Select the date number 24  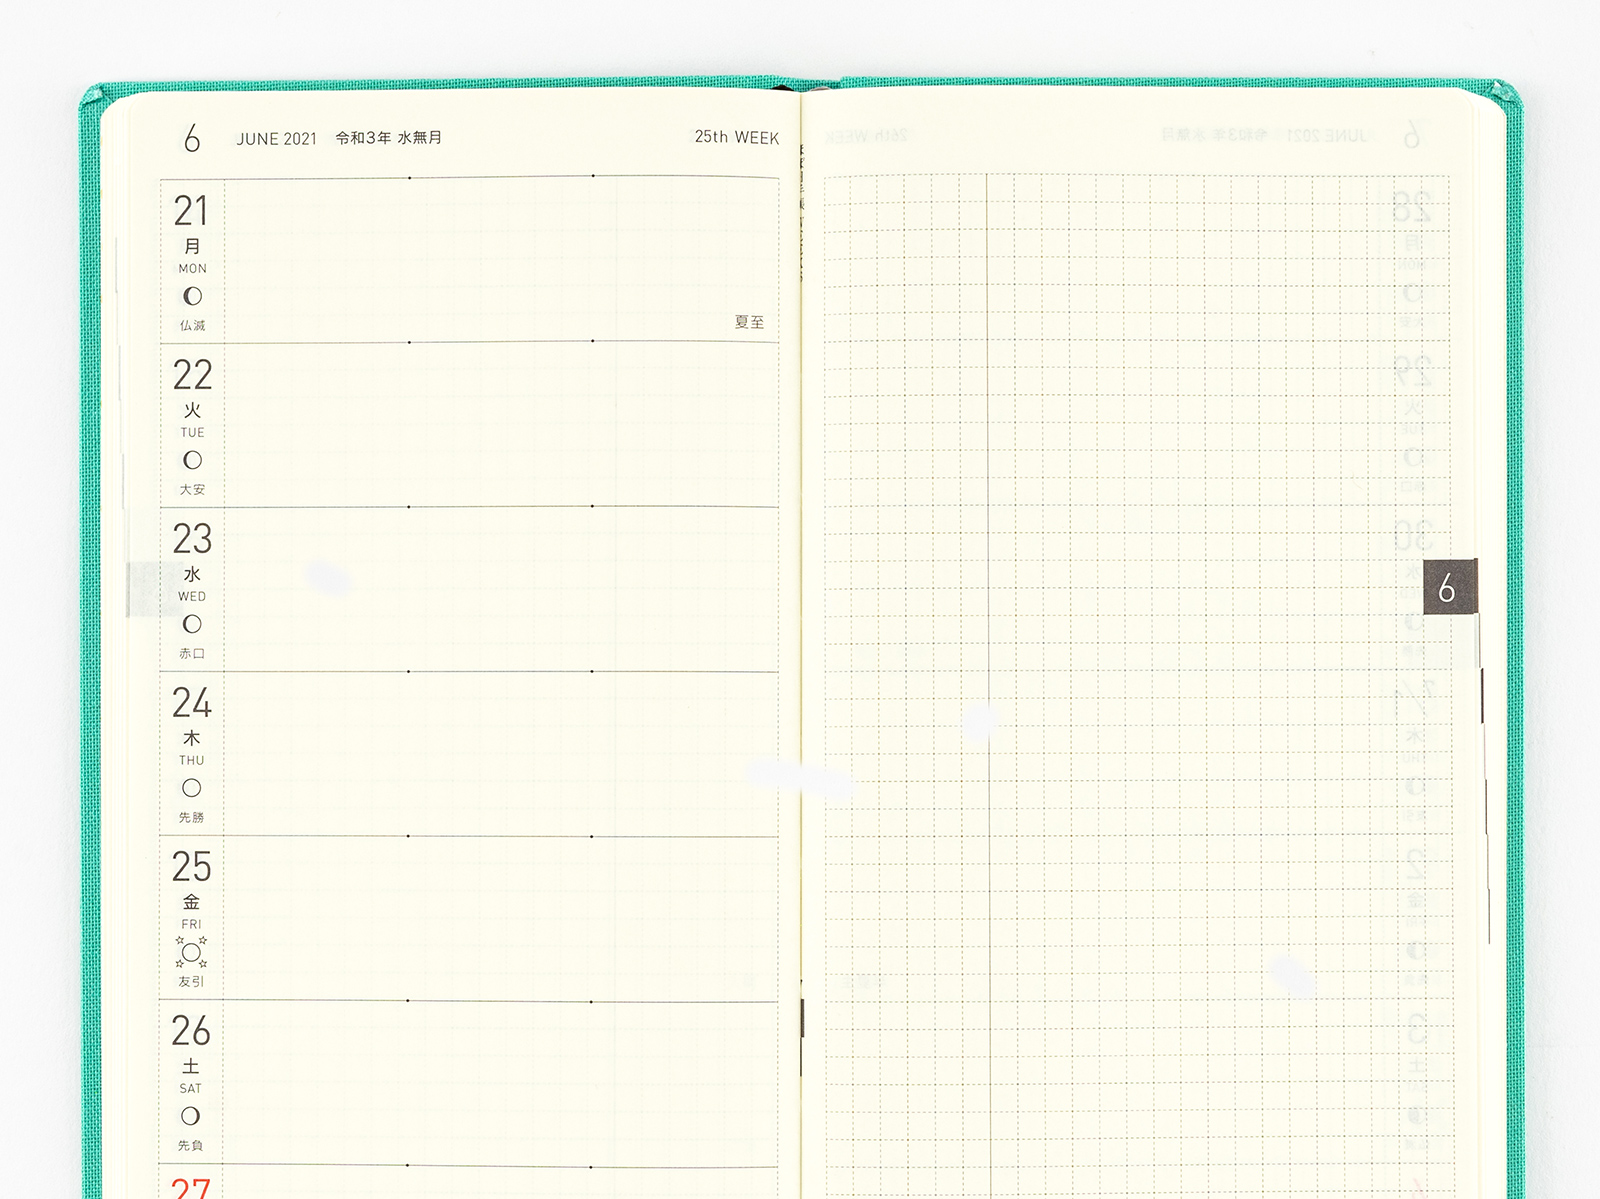(191, 703)
